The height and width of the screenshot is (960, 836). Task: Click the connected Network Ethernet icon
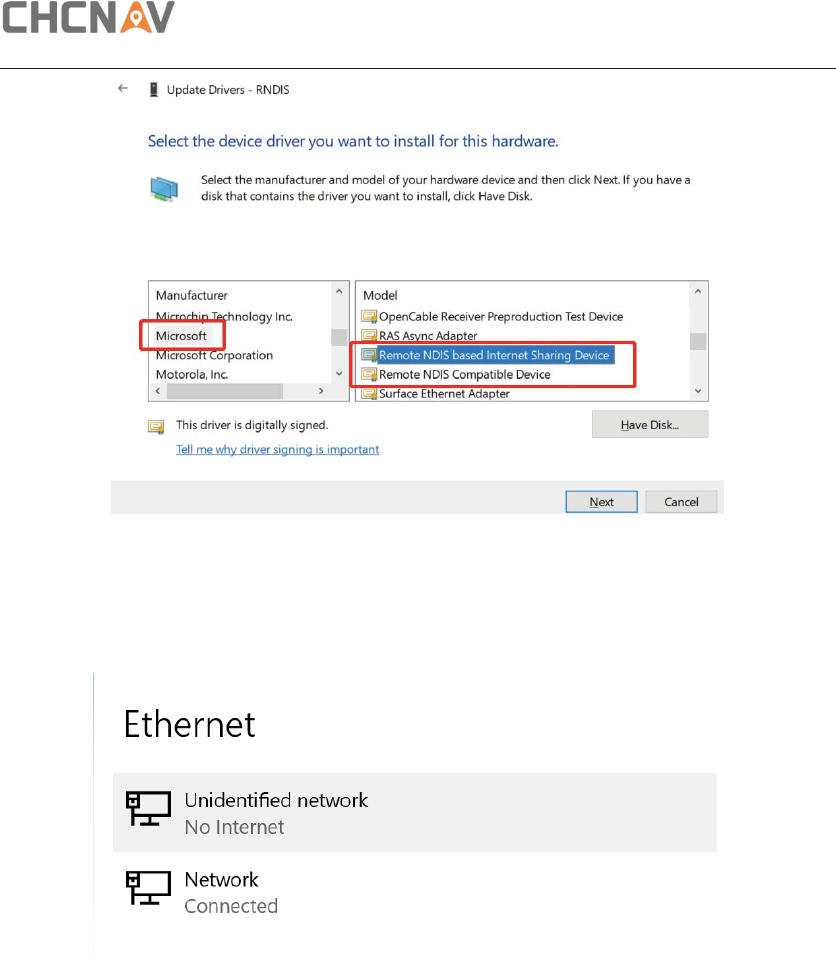click(148, 888)
